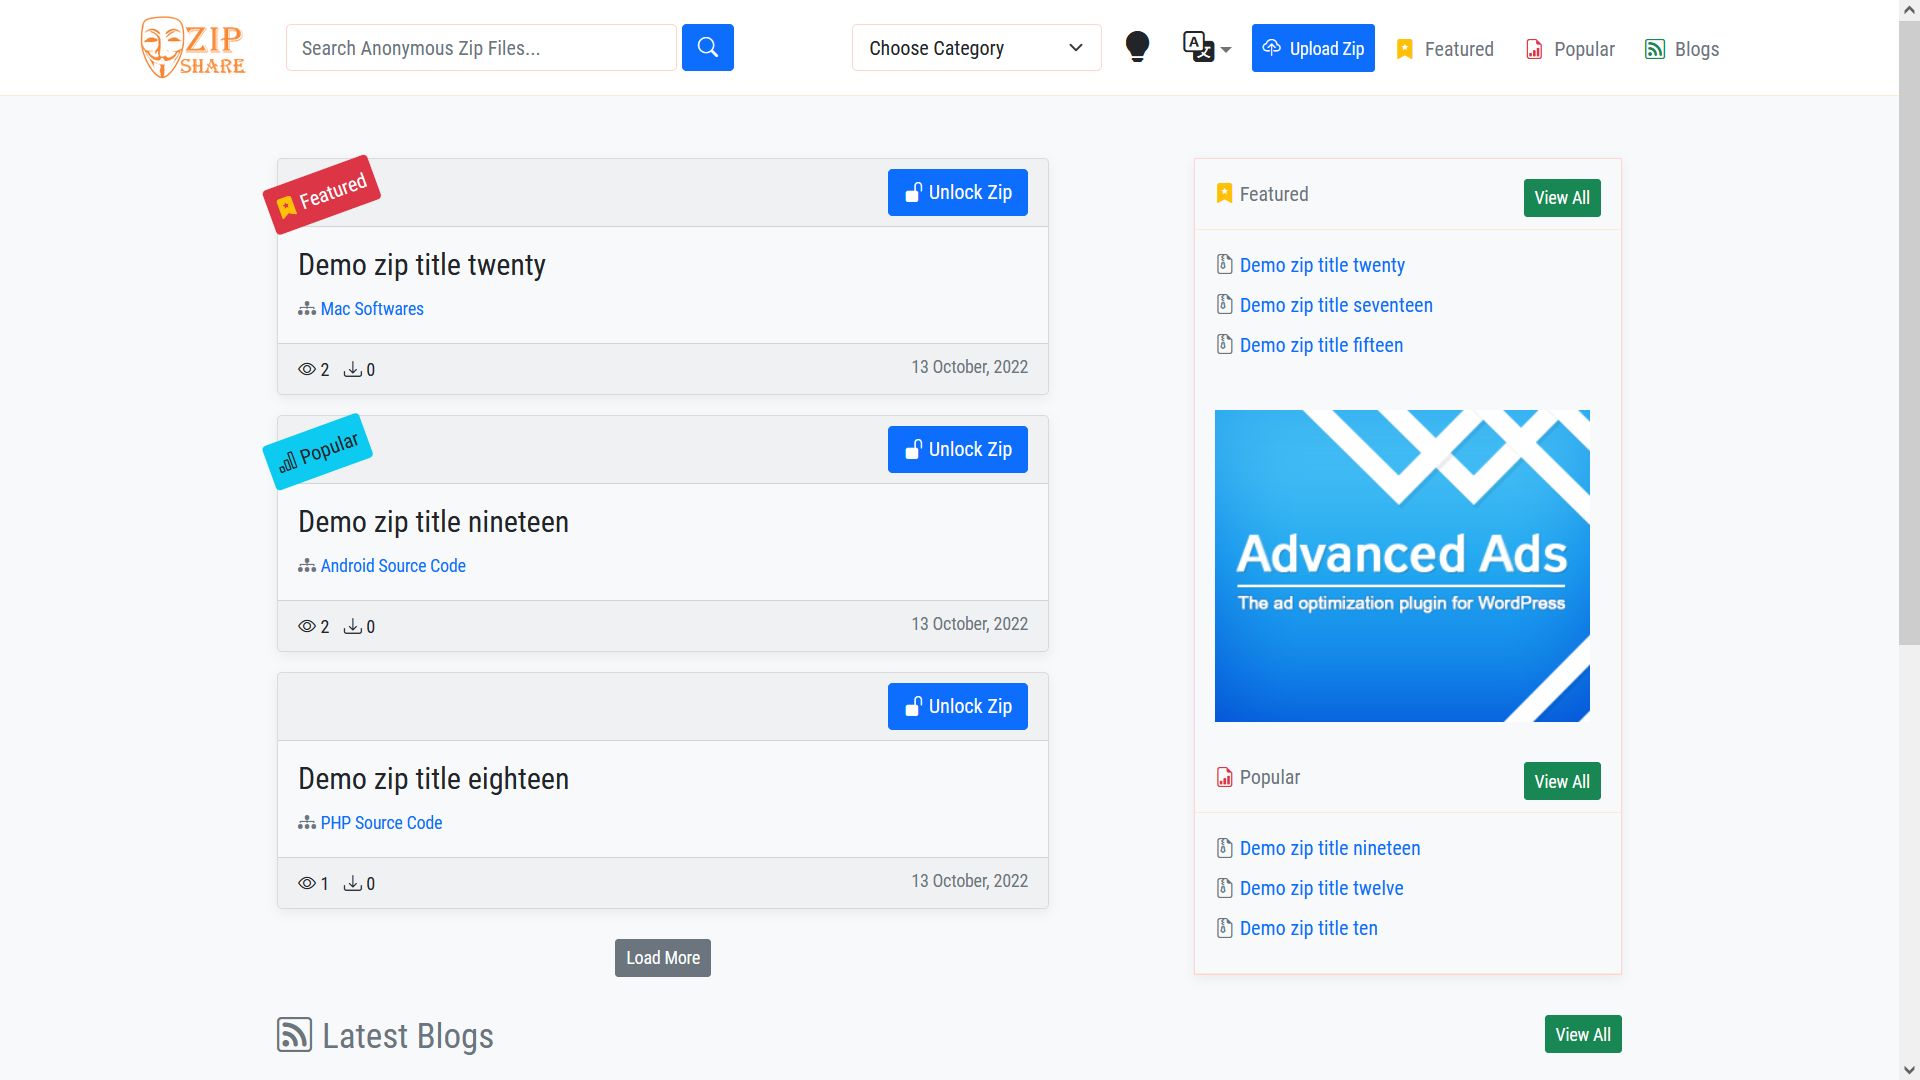Click the Upload Zip button
The height and width of the screenshot is (1080, 1920).
tap(1312, 48)
